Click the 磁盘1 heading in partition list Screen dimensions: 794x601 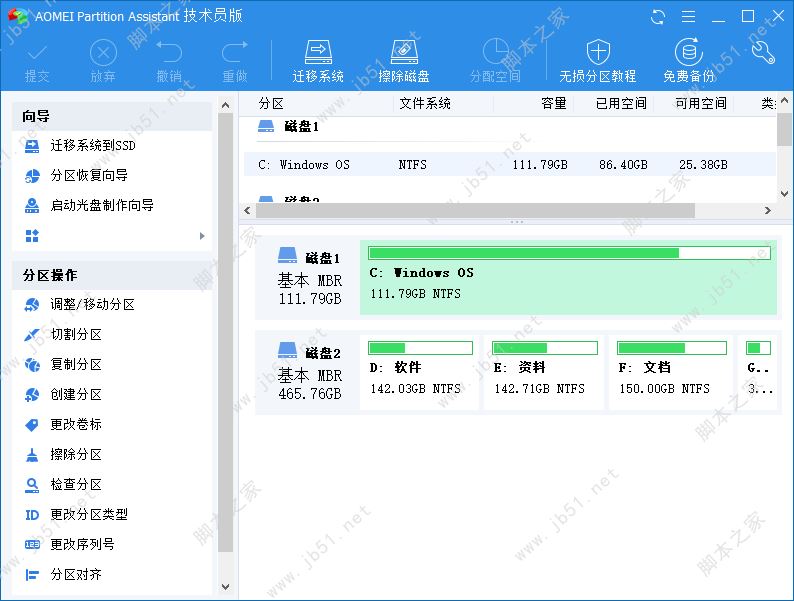(x=301, y=127)
